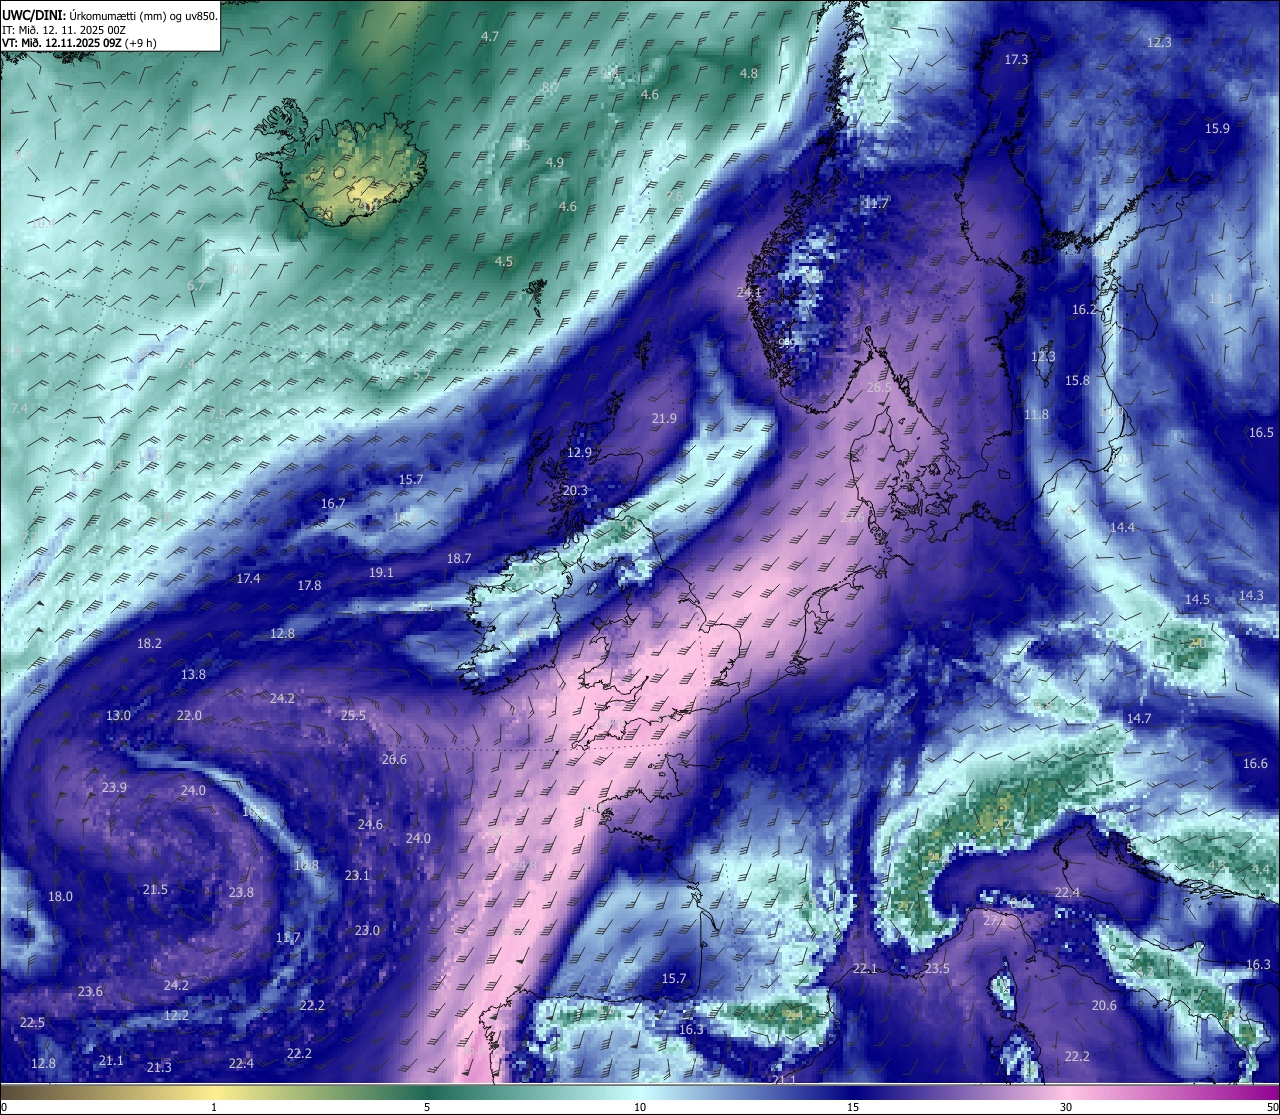Click the 17.4 value in the Atlantic
Viewport: 1280px width, 1115px height.
tap(248, 579)
